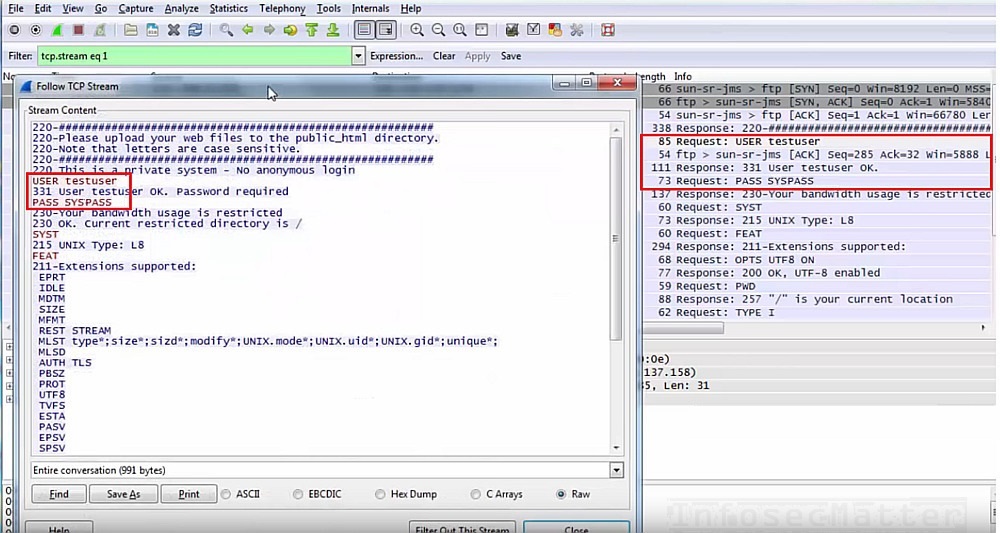The width and height of the screenshot is (1000, 533).
Task: Open coloring rules icon
Action: coord(555,30)
